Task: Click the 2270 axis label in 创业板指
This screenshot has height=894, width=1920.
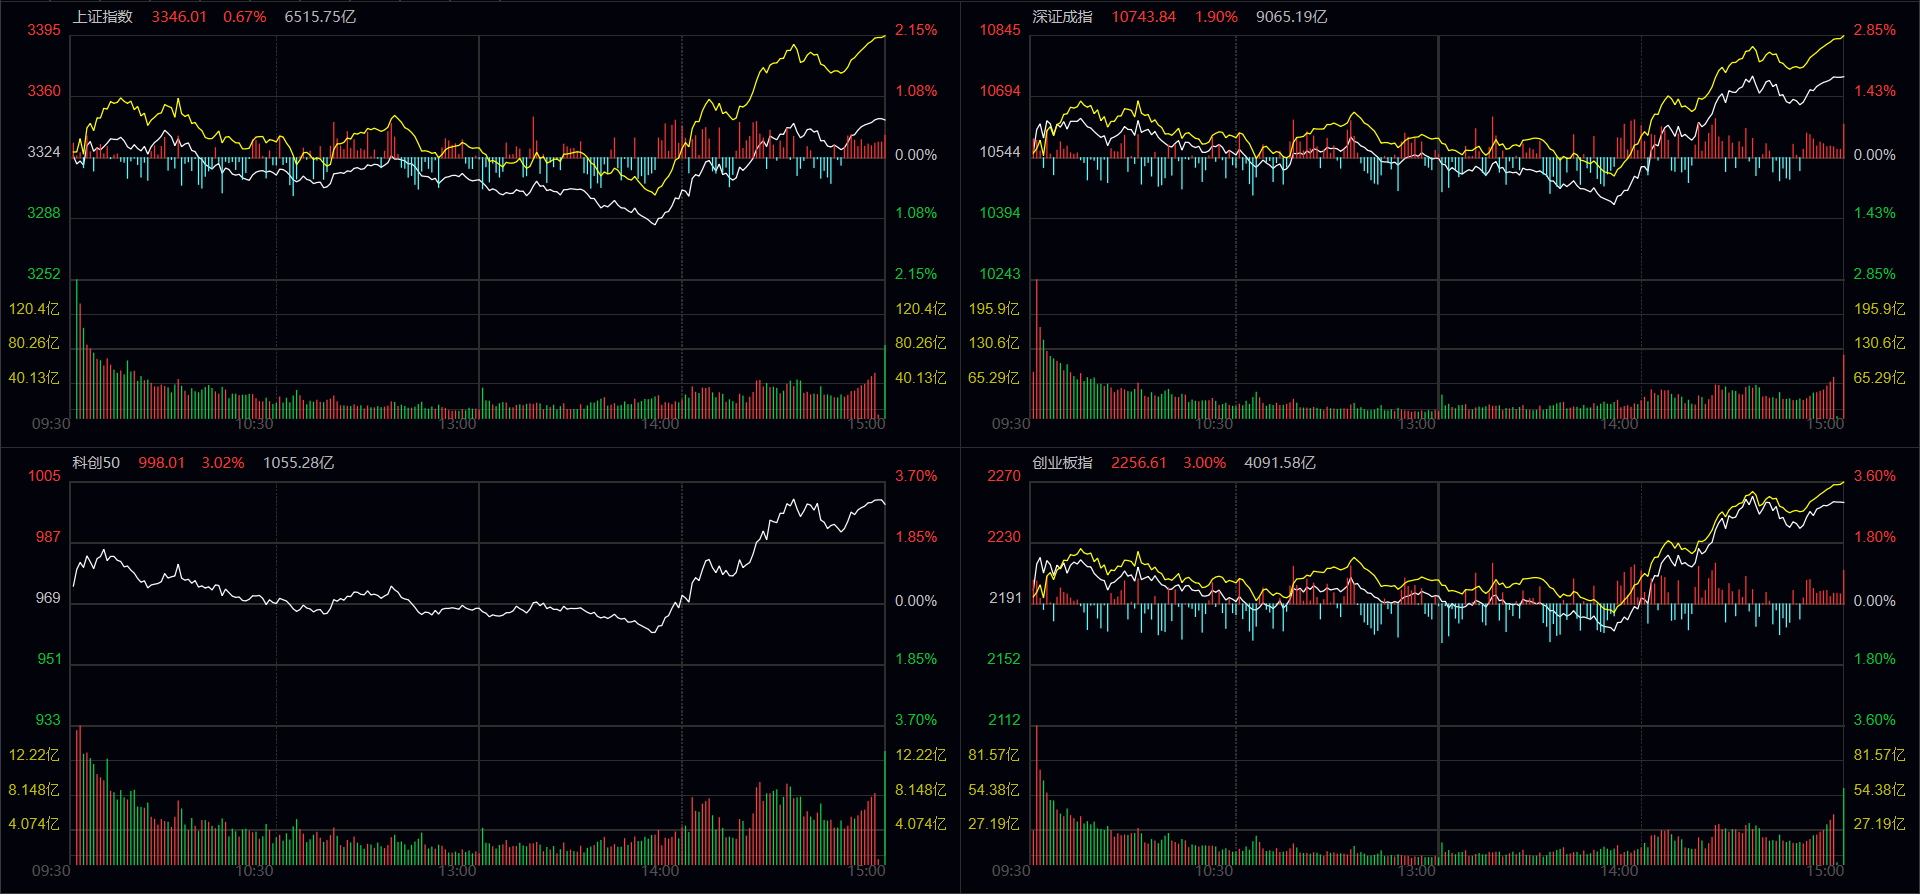Action: point(1004,476)
